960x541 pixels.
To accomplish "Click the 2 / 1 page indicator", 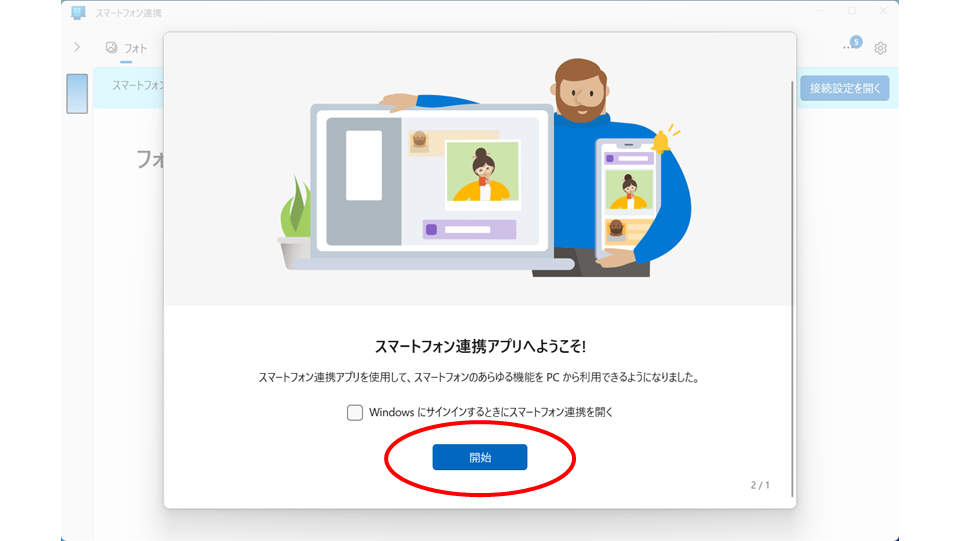I will [x=760, y=485].
